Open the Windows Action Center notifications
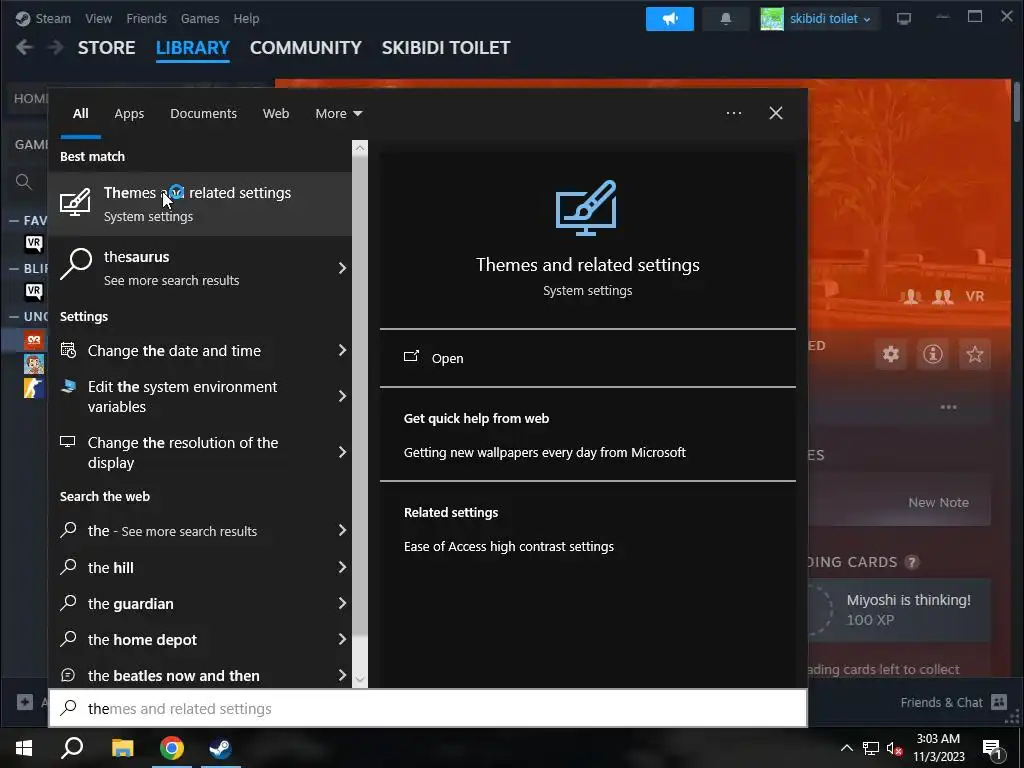This screenshot has width=1024, height=768. [992, 748]
